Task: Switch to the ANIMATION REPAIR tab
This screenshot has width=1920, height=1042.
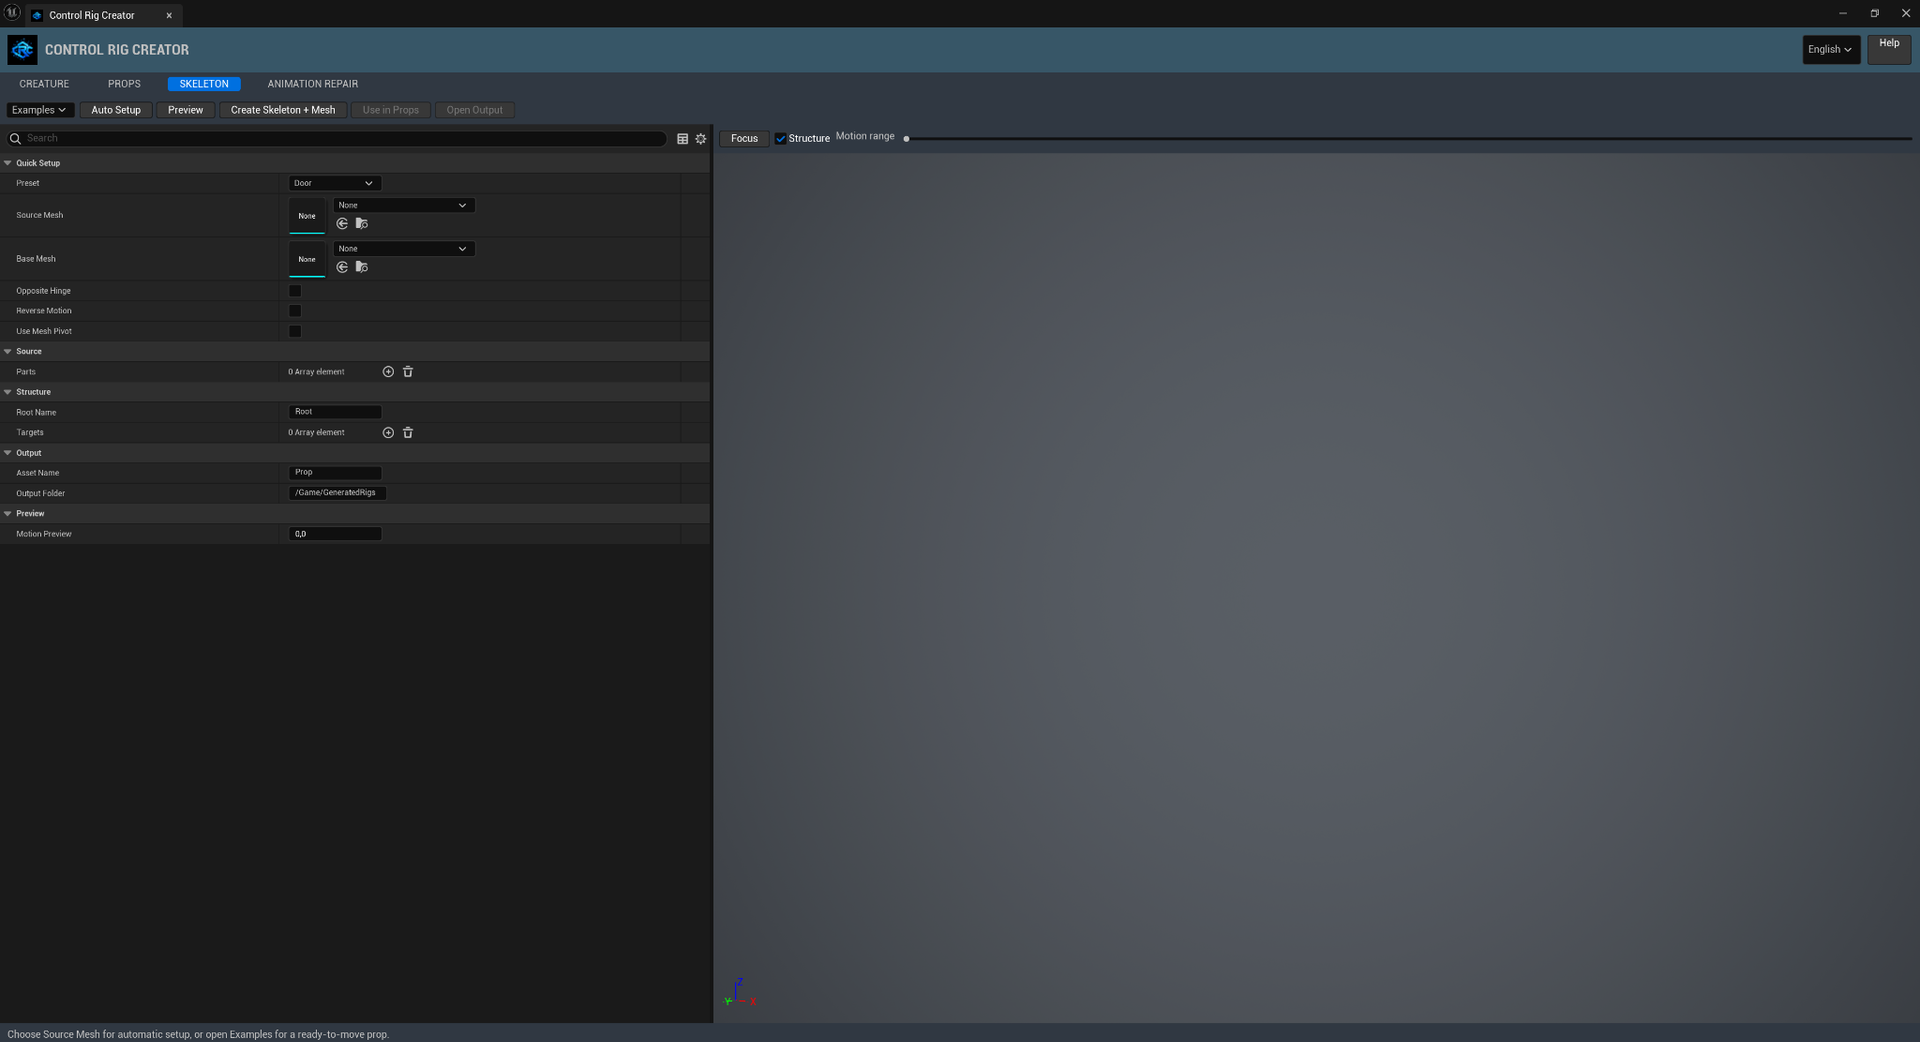Action: (x=313, y=84)
